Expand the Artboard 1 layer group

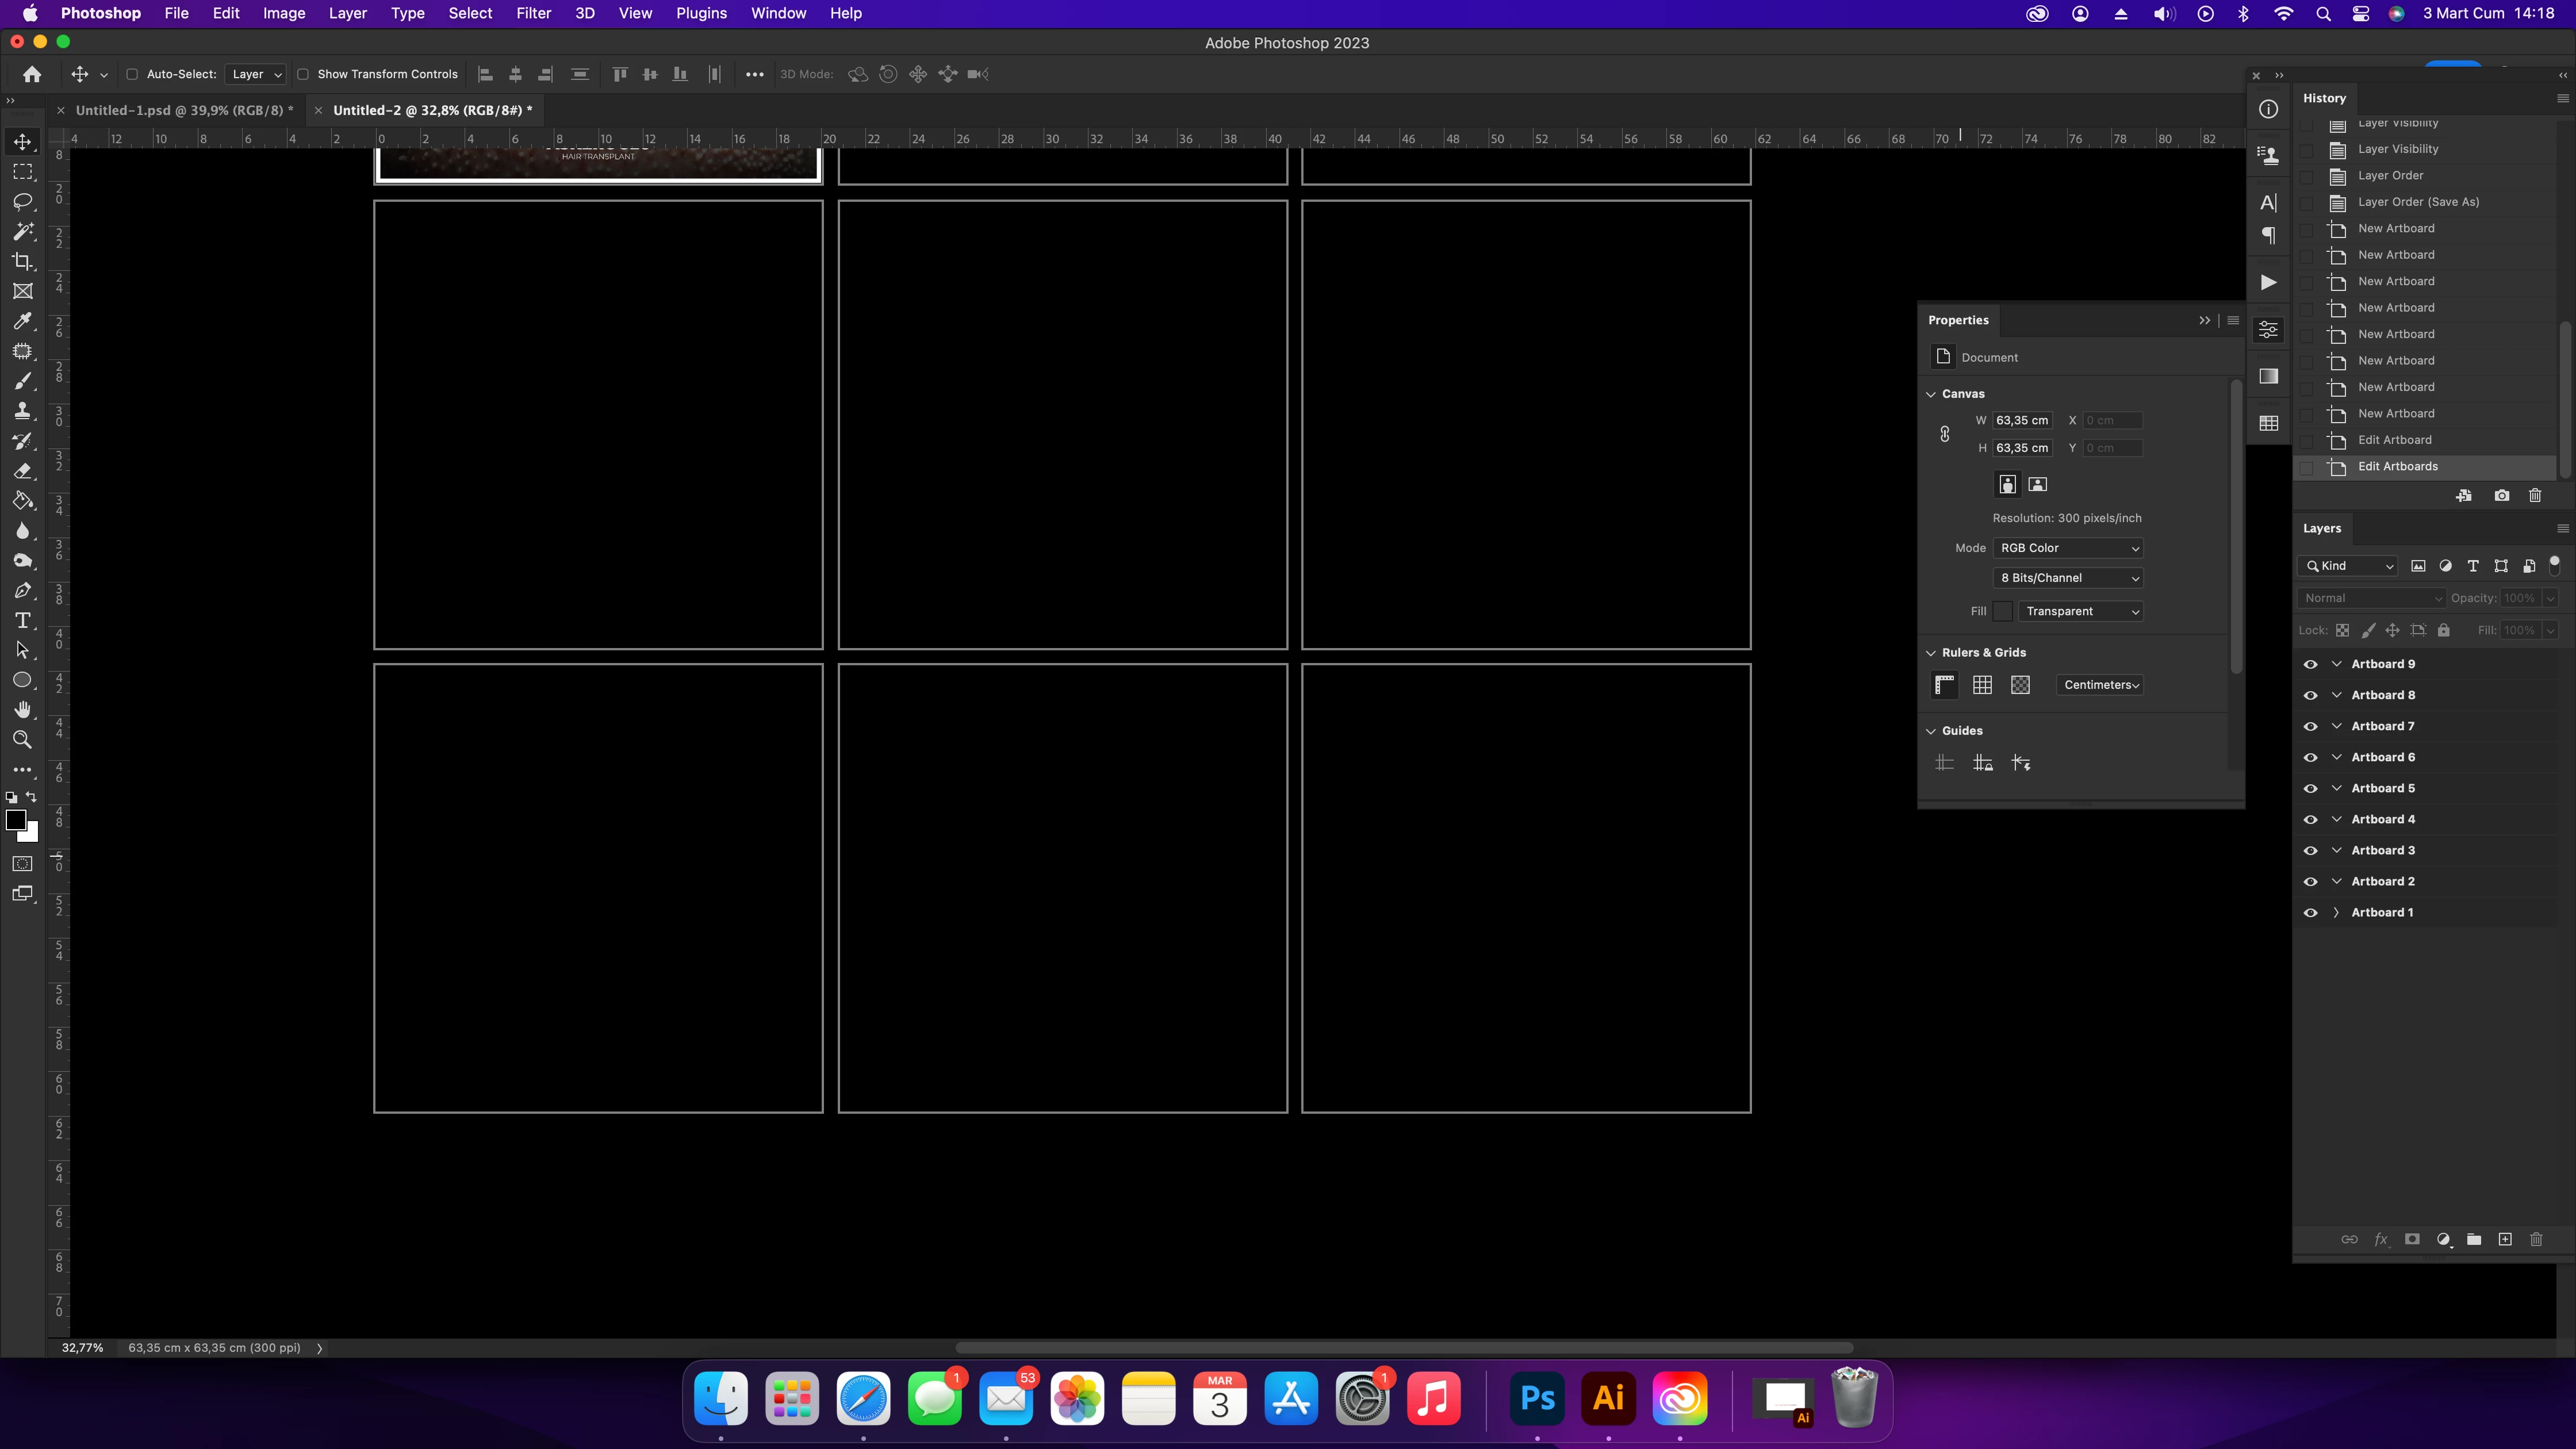point(2336,912)
